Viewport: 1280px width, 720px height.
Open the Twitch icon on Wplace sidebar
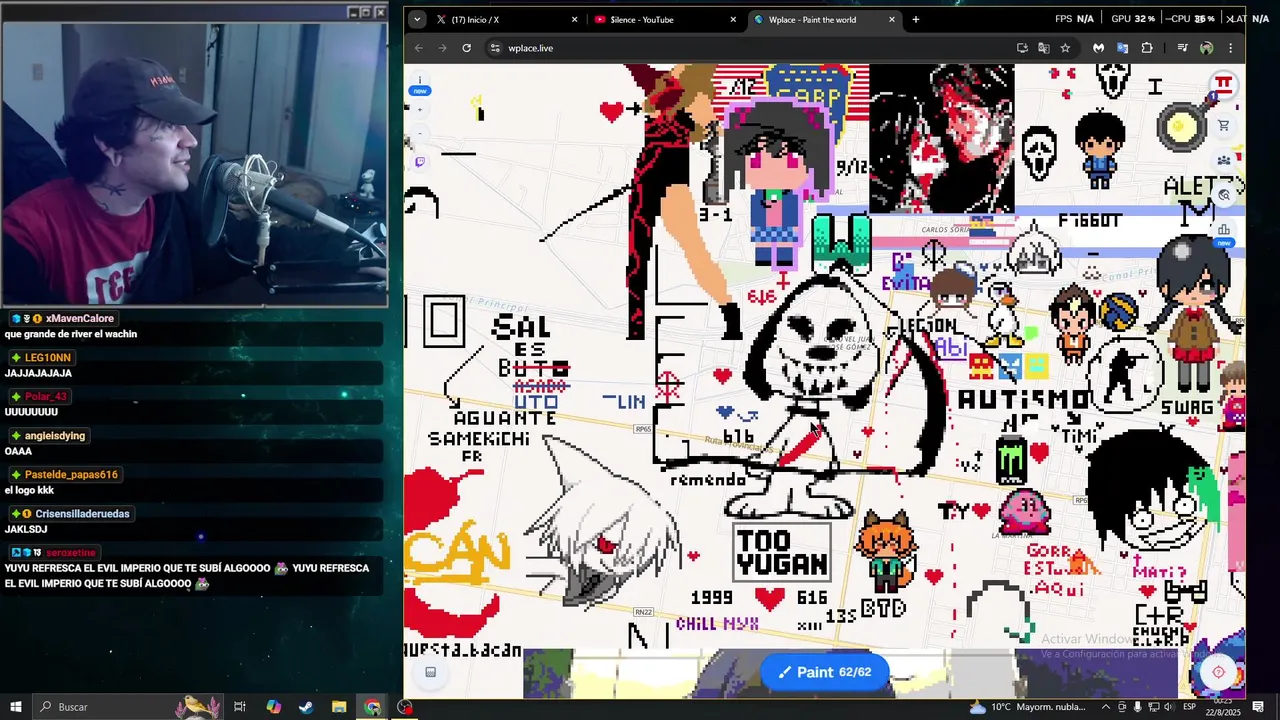pyautogui.click(x=420, y=162)
